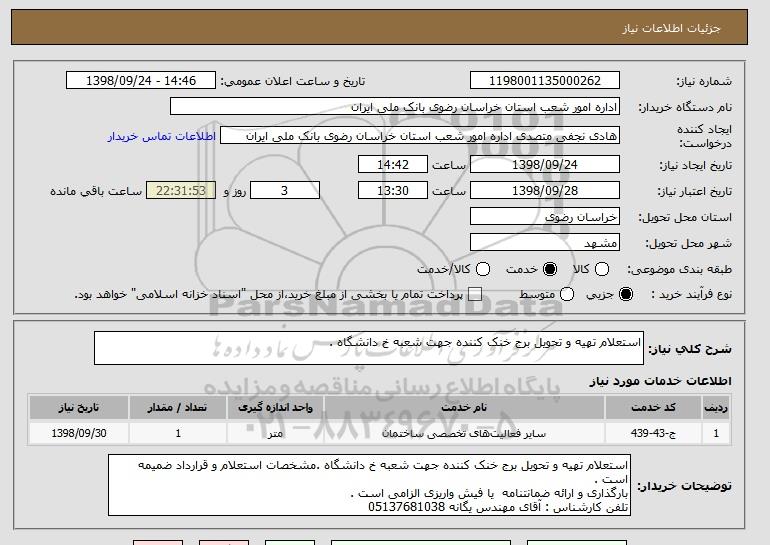Click the جزئیات اطلاعات نیاز header title
The height and width of the screenshot is (545, 770).
coord(672,28)
